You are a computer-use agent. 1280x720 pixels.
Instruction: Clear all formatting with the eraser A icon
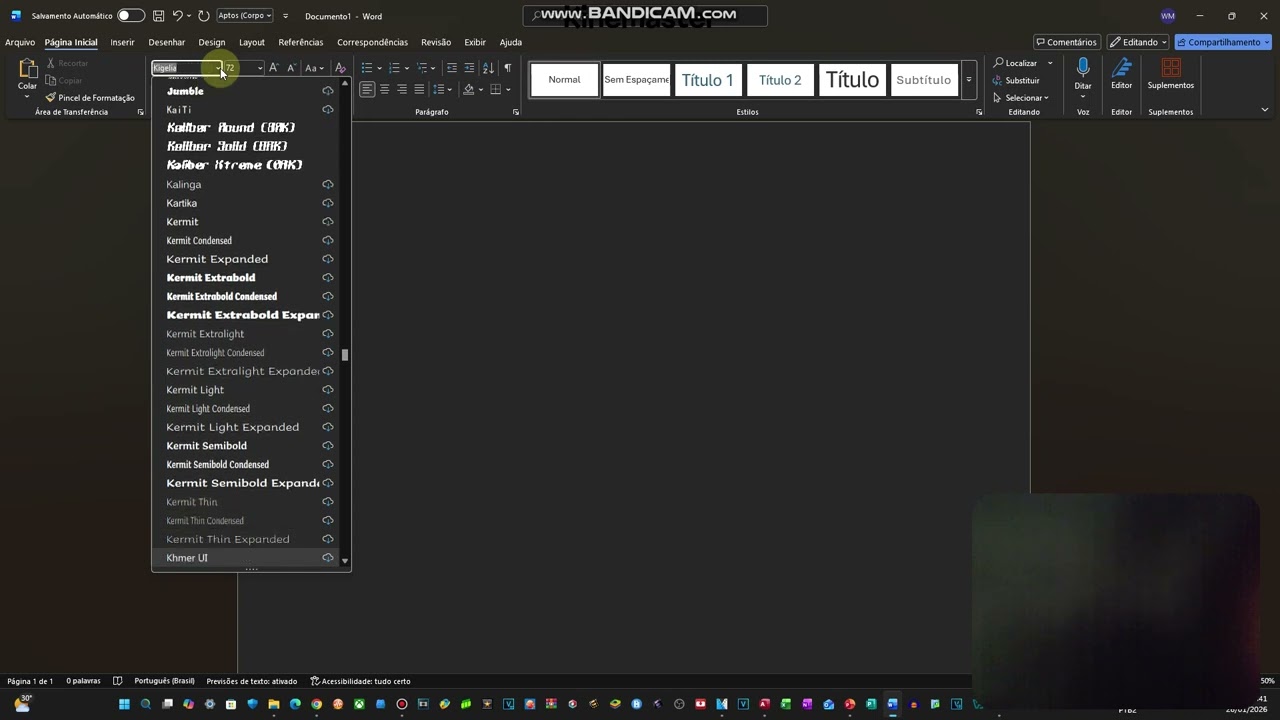pyautogui.click(x=340, y=68)
